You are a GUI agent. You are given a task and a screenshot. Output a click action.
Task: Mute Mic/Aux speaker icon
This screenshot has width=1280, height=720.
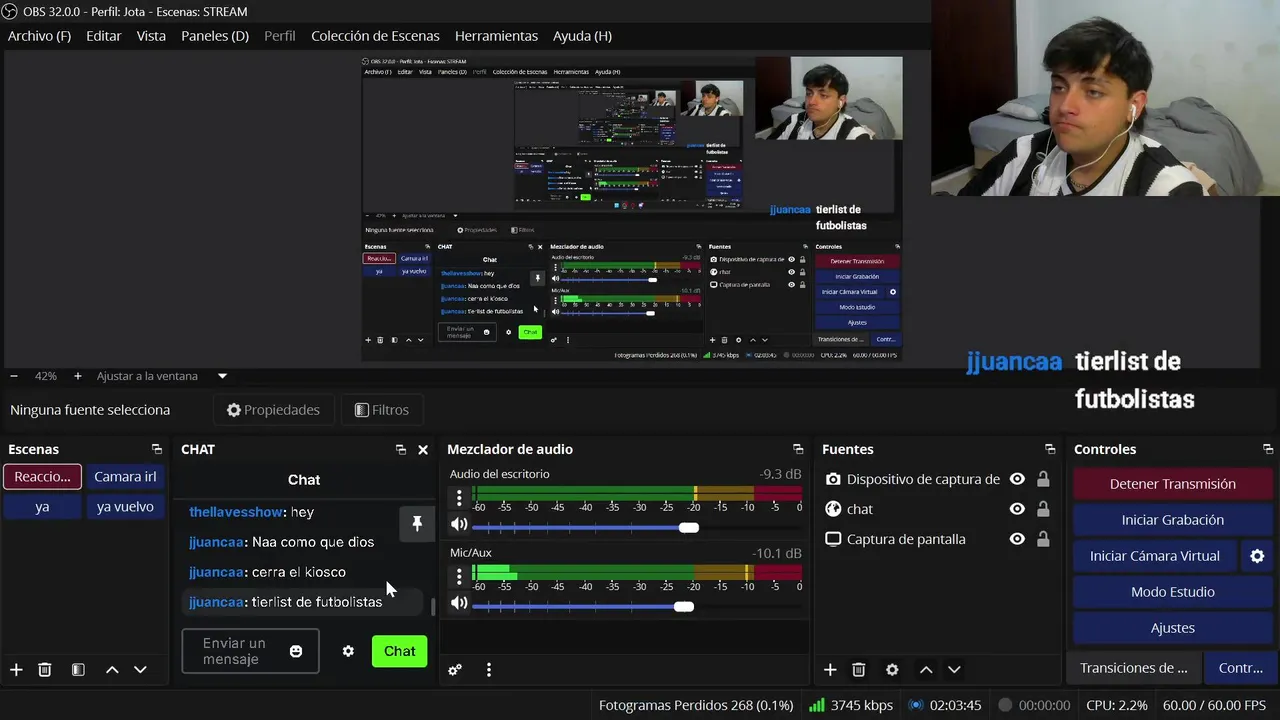click(x=459, y=603)
